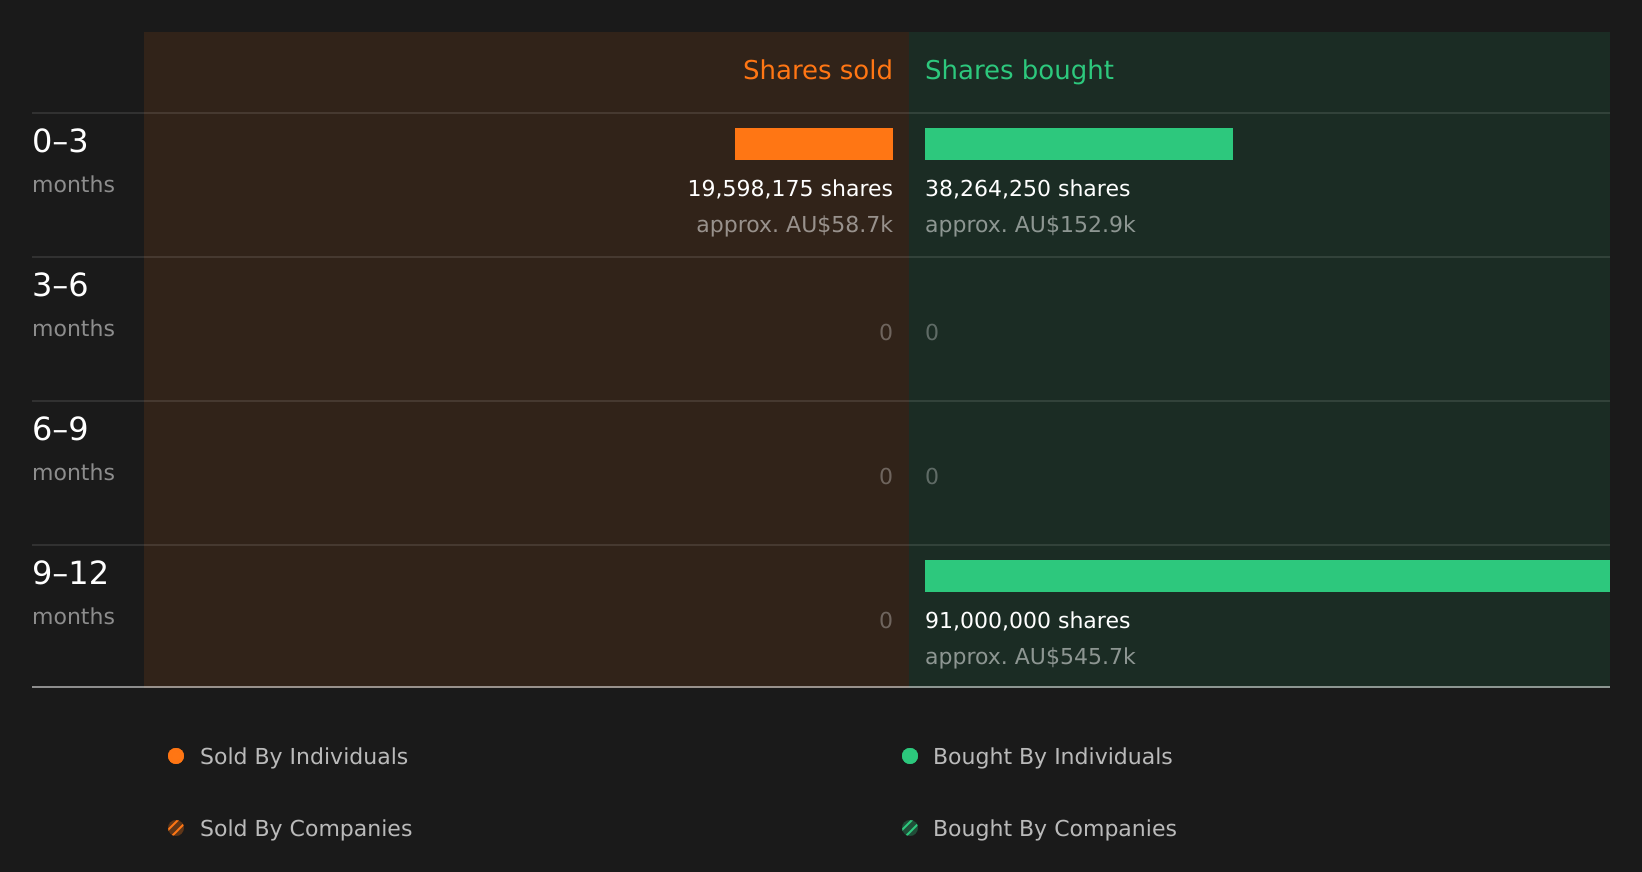Viewport: 1642px width, 872px height.
Task: Click the Shares bought column header
Action: point(1019,70)
